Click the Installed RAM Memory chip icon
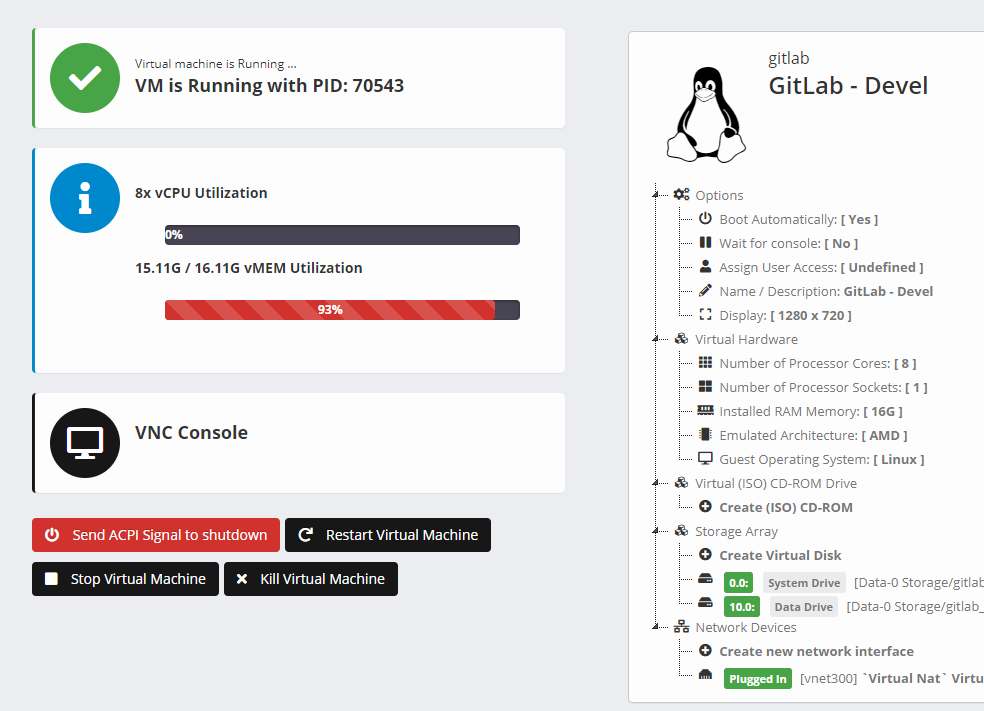This screenshot has height=711, width=984. (705, 410)
